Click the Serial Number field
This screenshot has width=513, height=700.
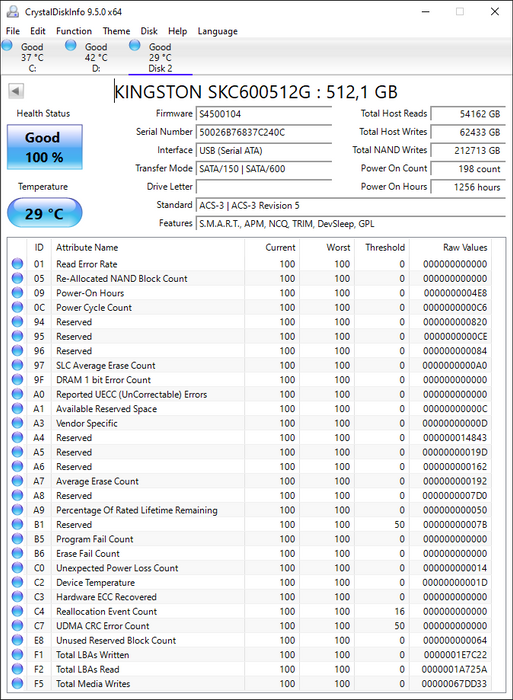pos(264,132)
